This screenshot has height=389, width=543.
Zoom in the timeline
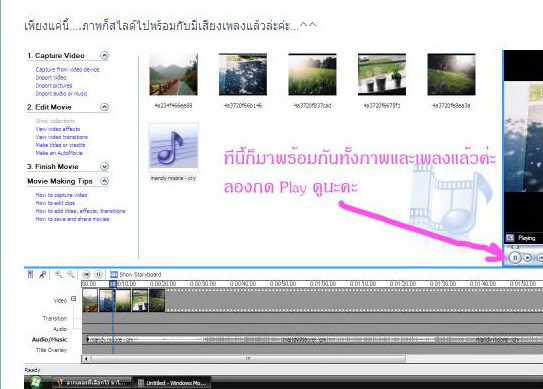click(59, 275)
